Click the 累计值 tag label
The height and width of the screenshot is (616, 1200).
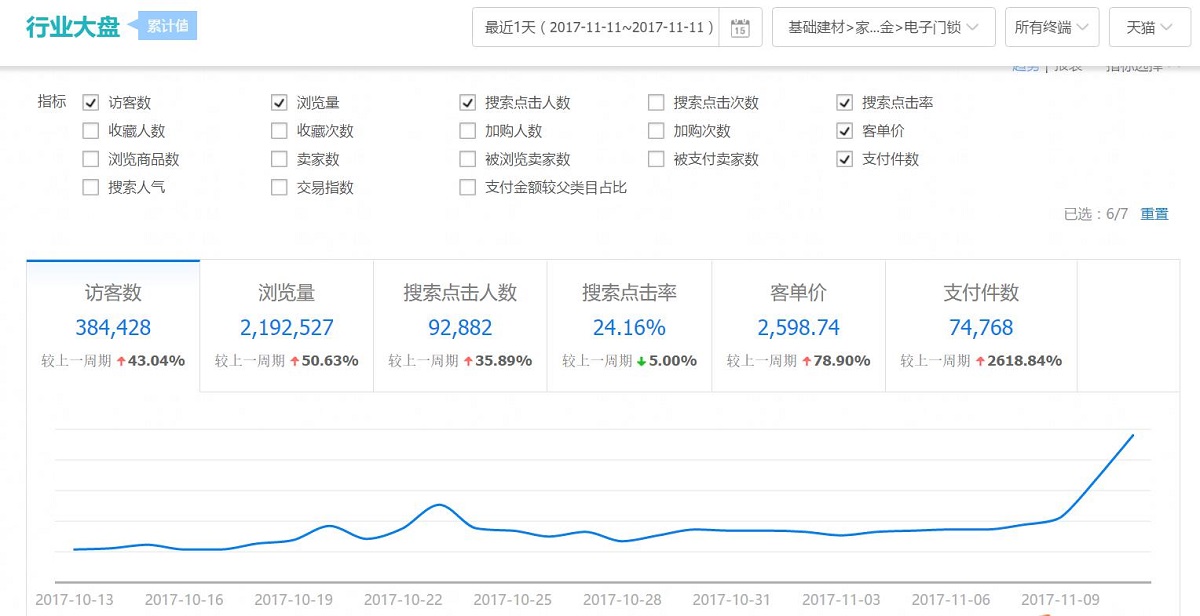tap(167, 26)
